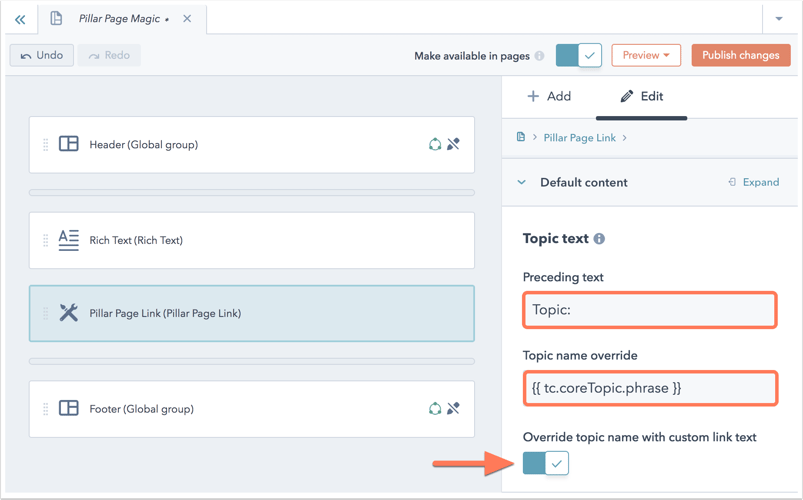
Task: Toggle Override topic name with custom link text
Action: point(545,463)
